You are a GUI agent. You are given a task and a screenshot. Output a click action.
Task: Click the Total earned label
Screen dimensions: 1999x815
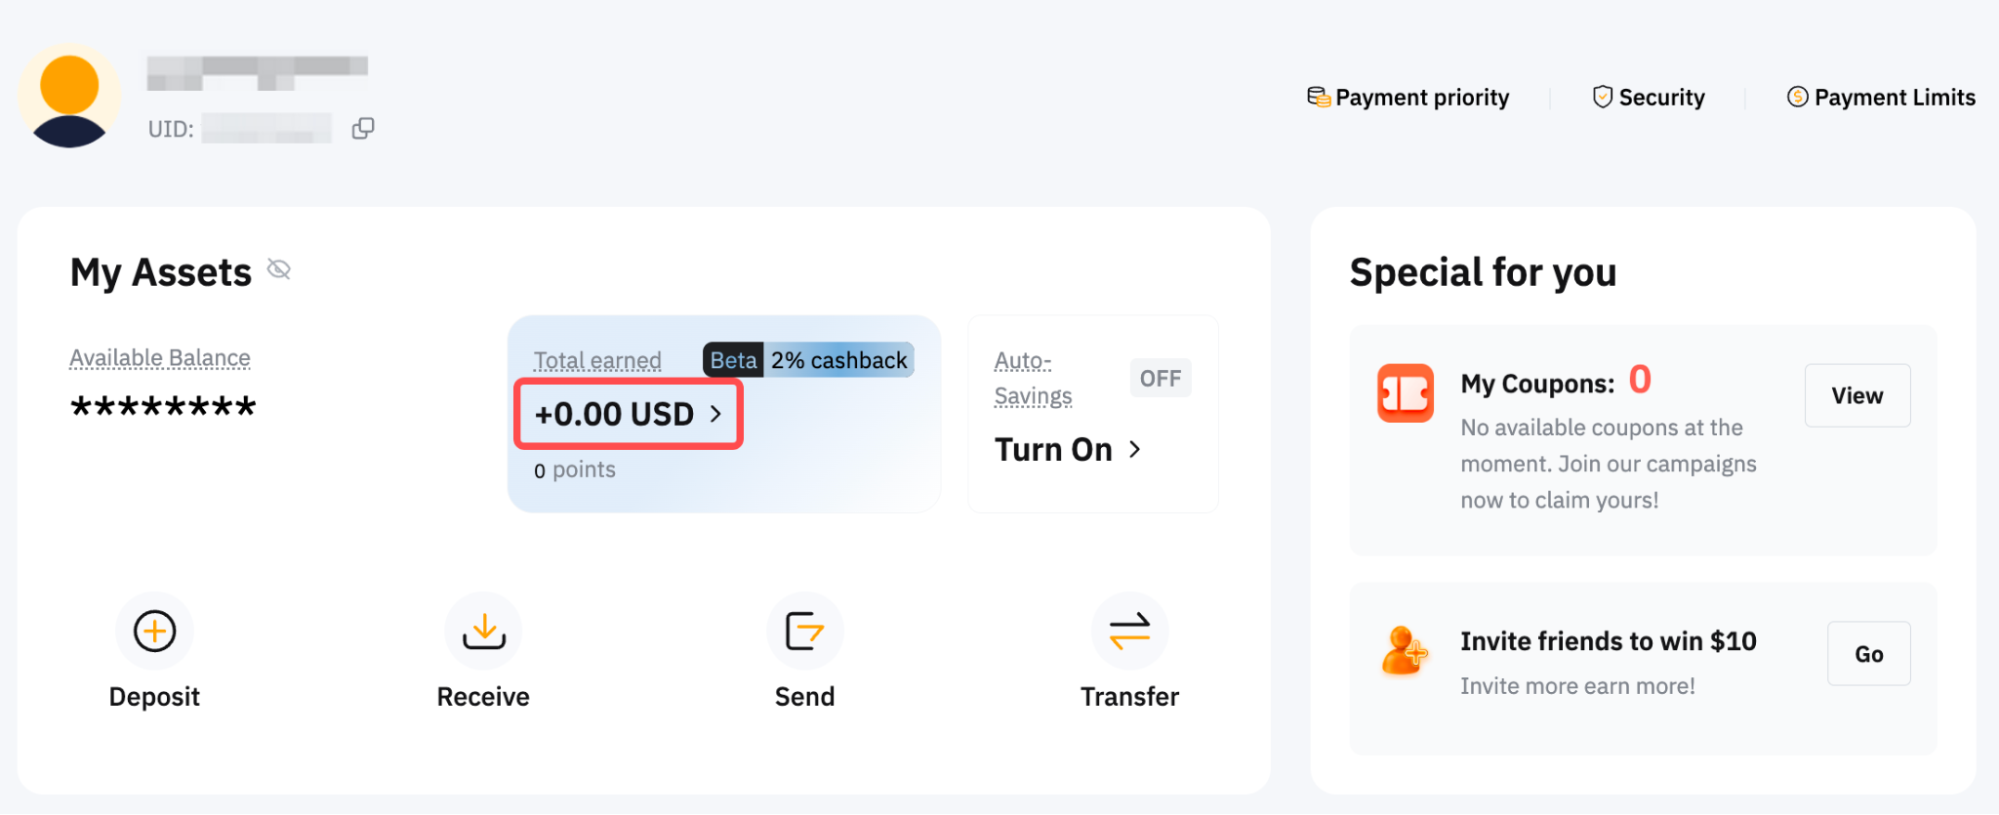point(597,360)
